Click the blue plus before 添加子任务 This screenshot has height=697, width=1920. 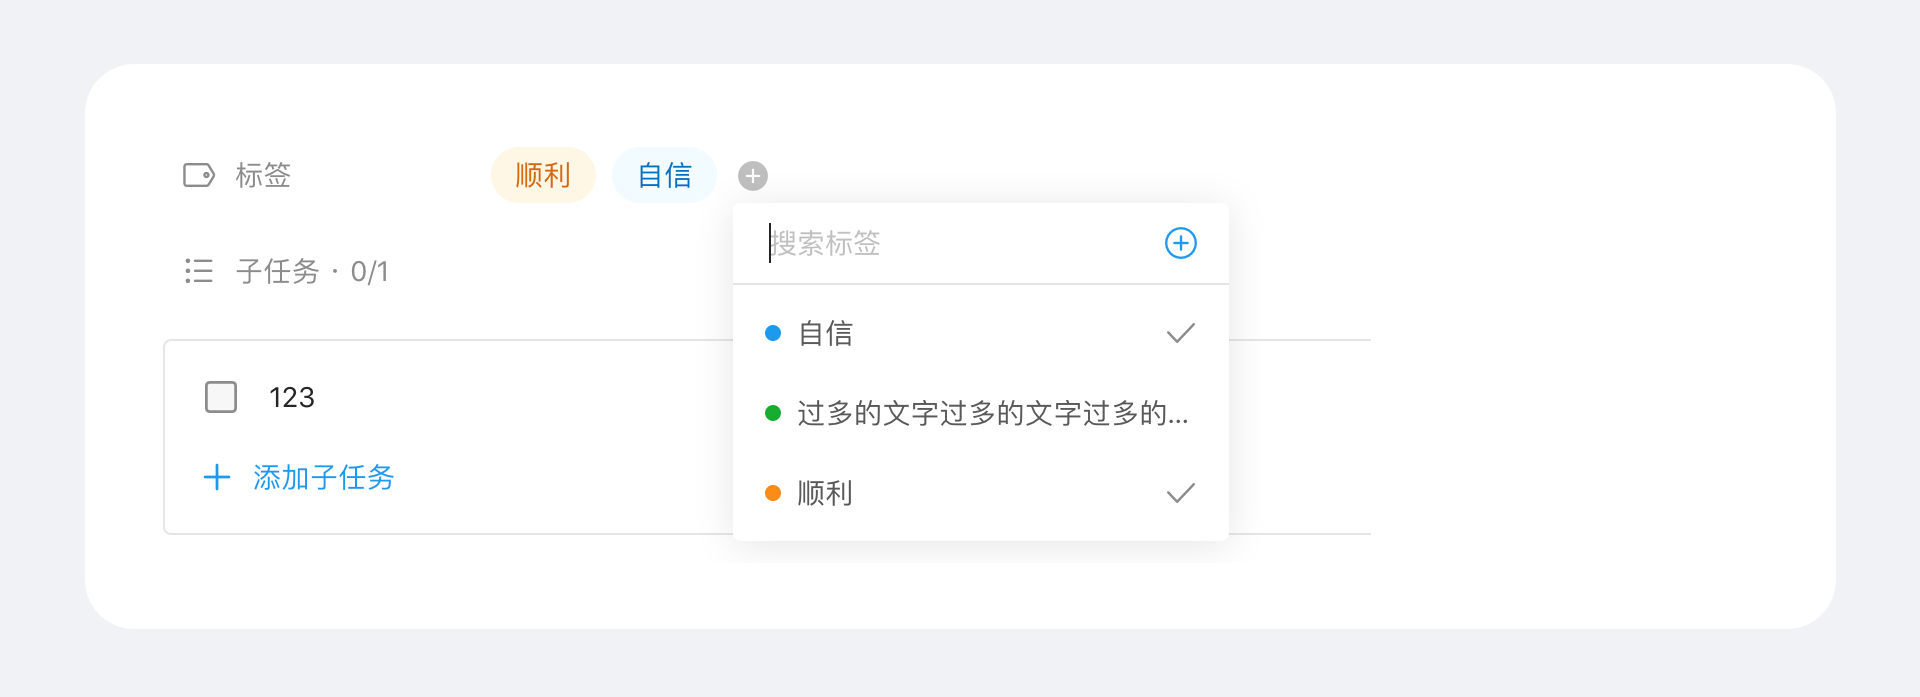(x=217, y=477)
